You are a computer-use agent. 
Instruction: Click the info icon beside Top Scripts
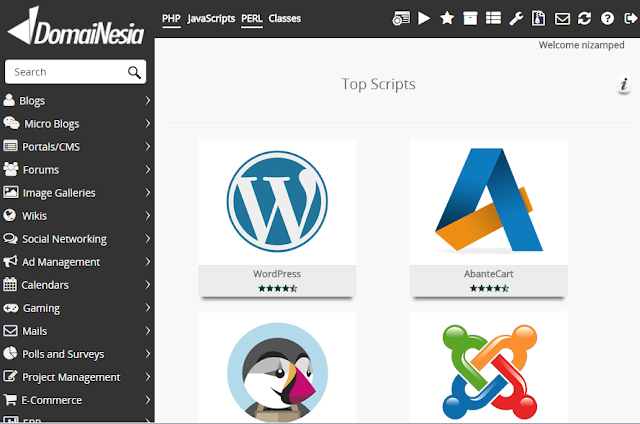pyautogui.click(x=624, y=84)
